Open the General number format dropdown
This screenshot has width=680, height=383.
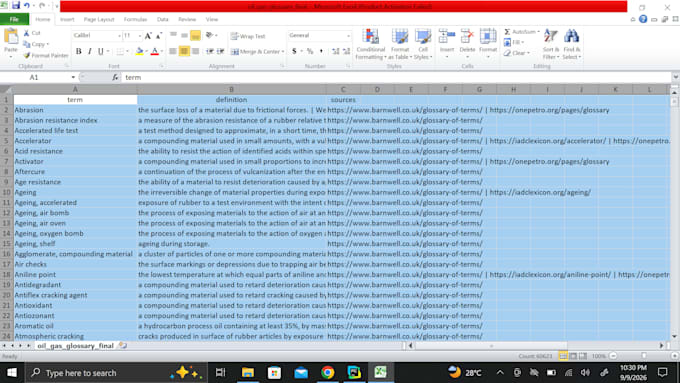pyautogui.click(x=348, y=36)
